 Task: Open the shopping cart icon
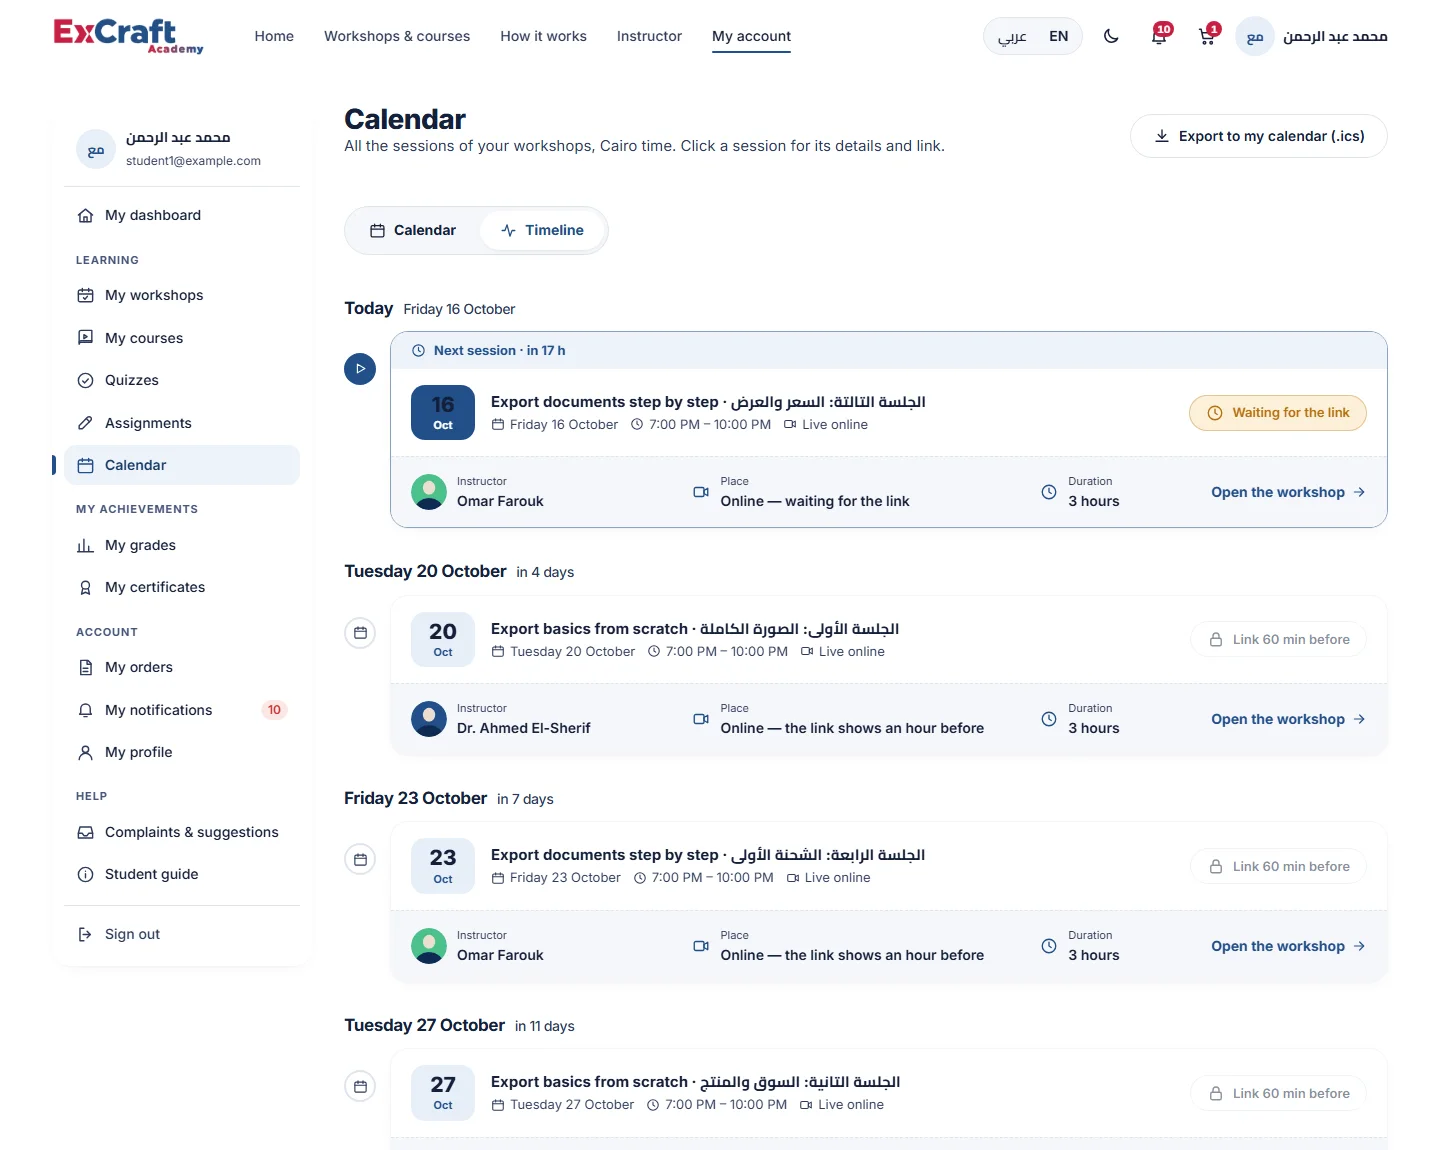click(1208, 36)
